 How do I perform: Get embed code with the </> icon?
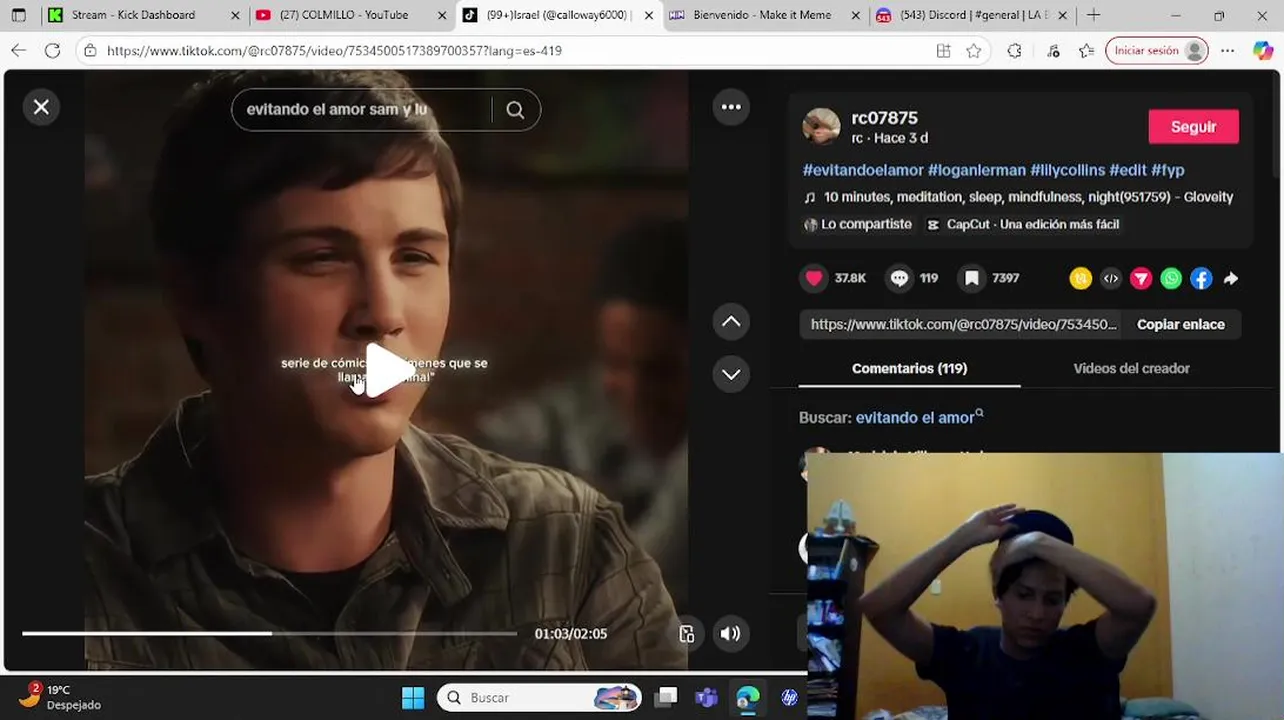(1111, 279)
